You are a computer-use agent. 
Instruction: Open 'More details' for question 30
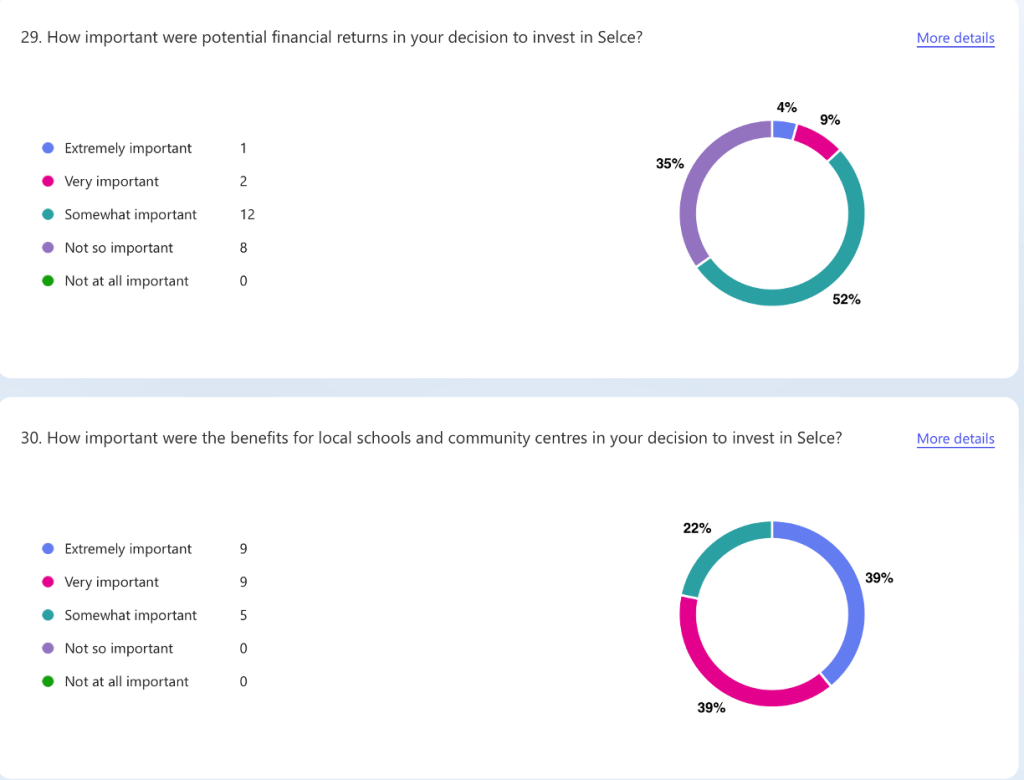(x=955, y=439)
